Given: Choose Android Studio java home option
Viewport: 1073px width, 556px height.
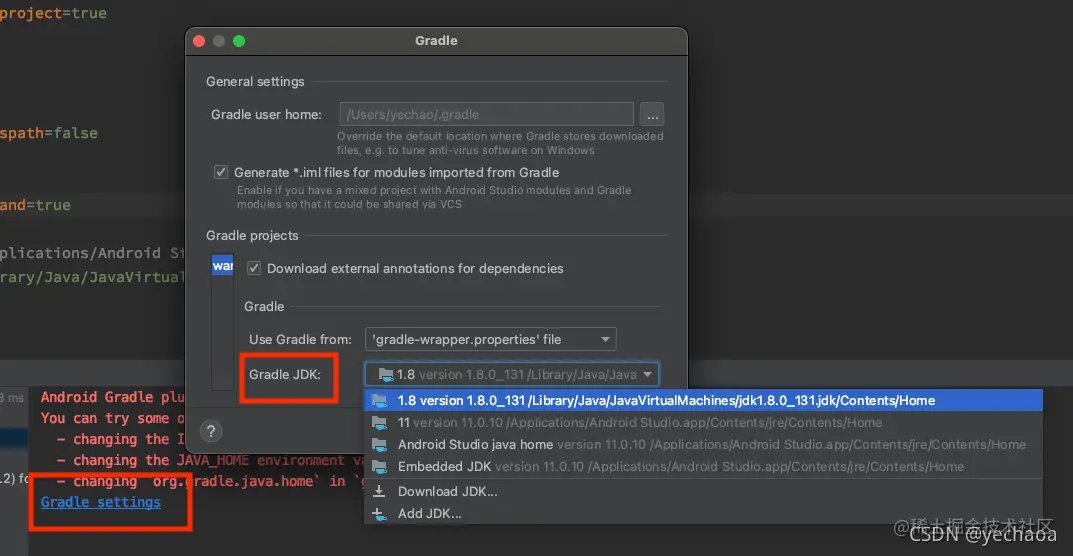Looking at the screenshot, I should pos(703,444).
